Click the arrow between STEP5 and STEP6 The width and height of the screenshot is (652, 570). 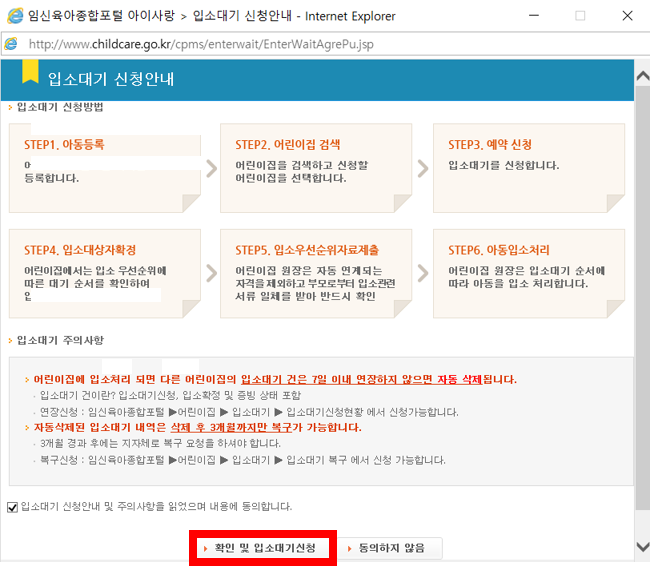point(423,274)
